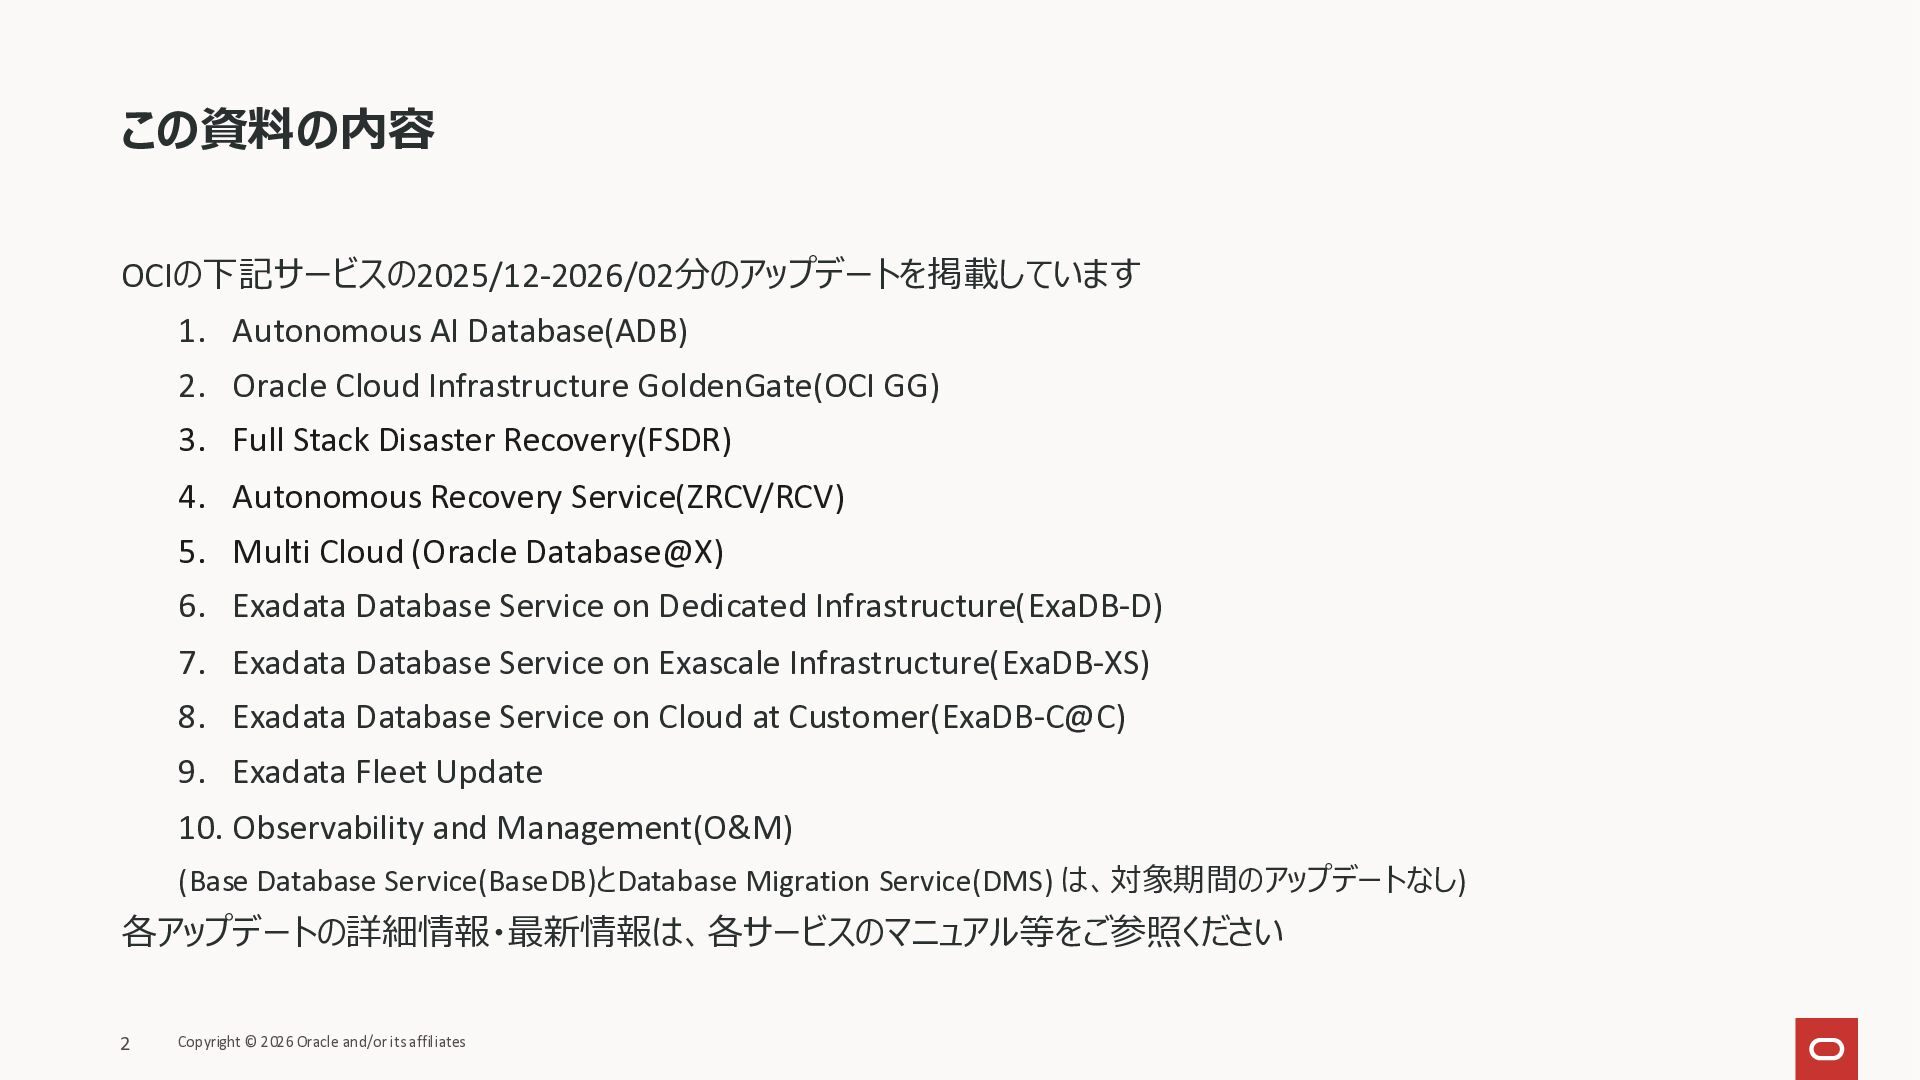The image size is (1920, 1080).
Task: Click the BaseDB and DMS note in parentheses
Action: point(821,881)
